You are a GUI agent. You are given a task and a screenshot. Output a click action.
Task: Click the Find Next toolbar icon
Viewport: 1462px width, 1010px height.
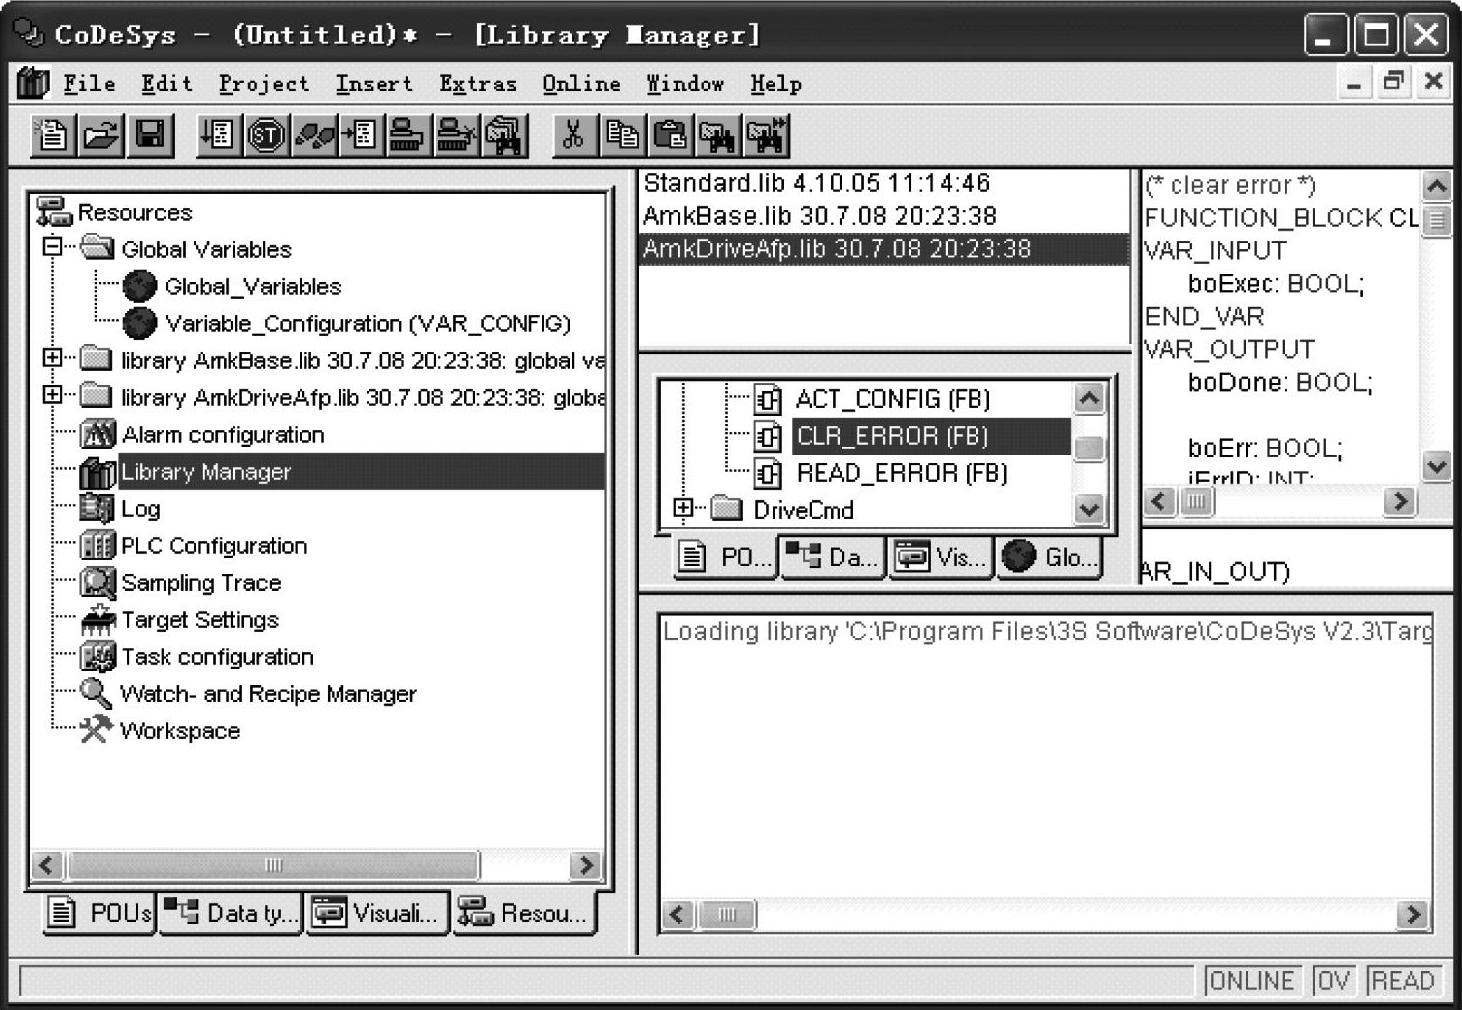click(x=767, y=135)
